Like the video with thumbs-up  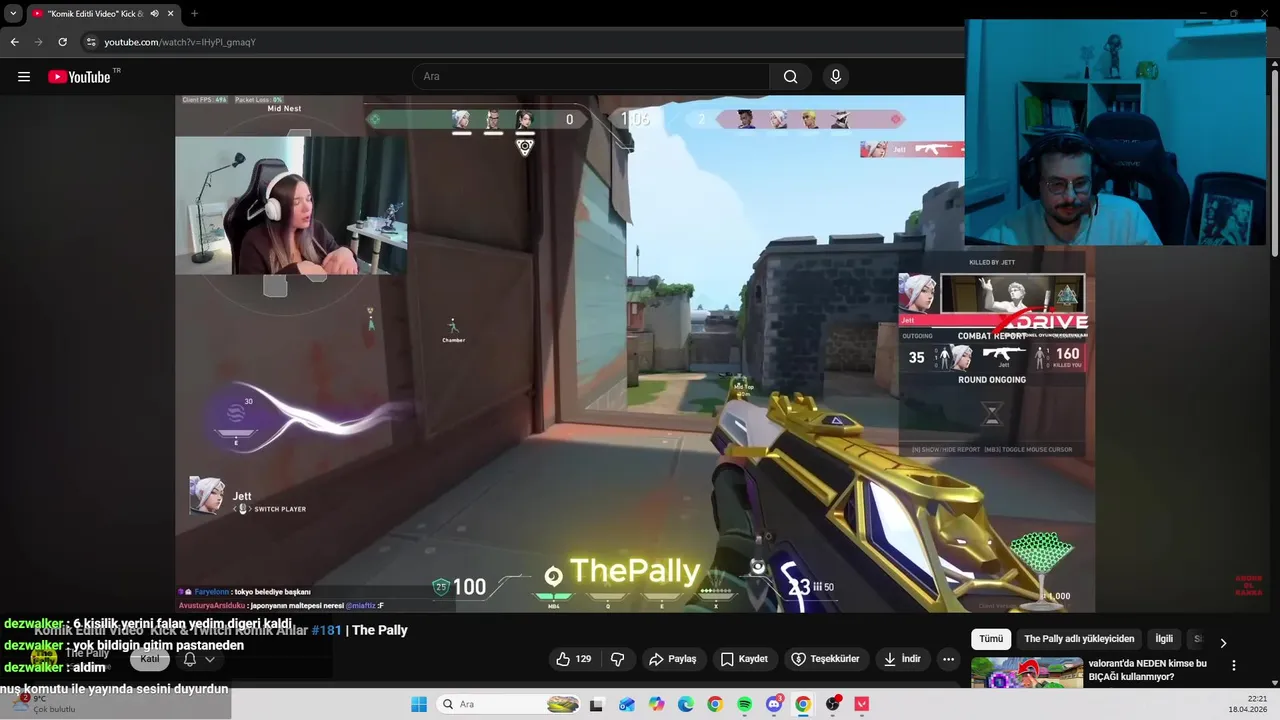tap(574, 659)
